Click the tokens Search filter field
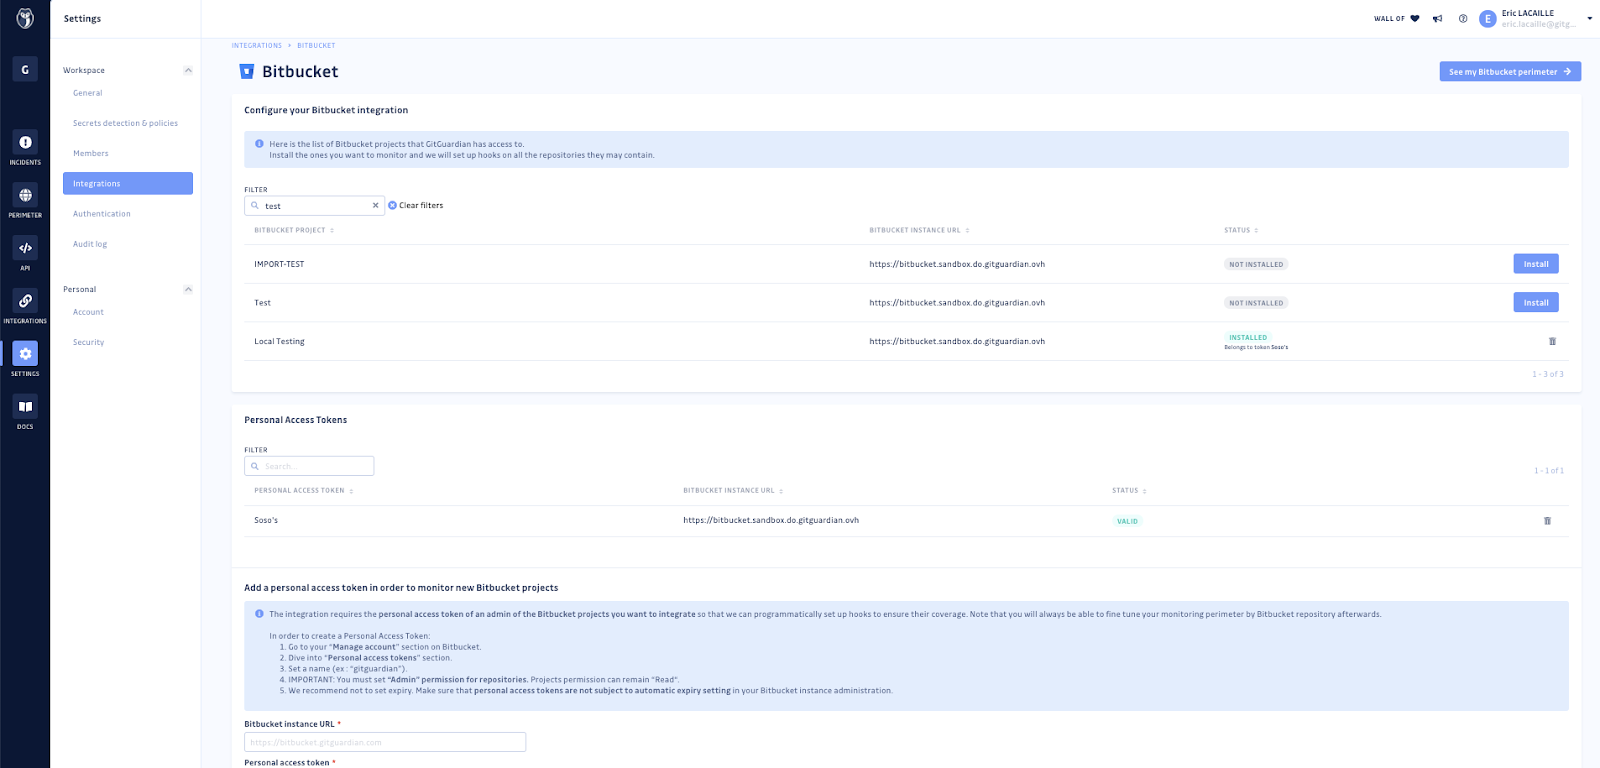The width and height of the screenshot is (1600, 768). (309, 466)
